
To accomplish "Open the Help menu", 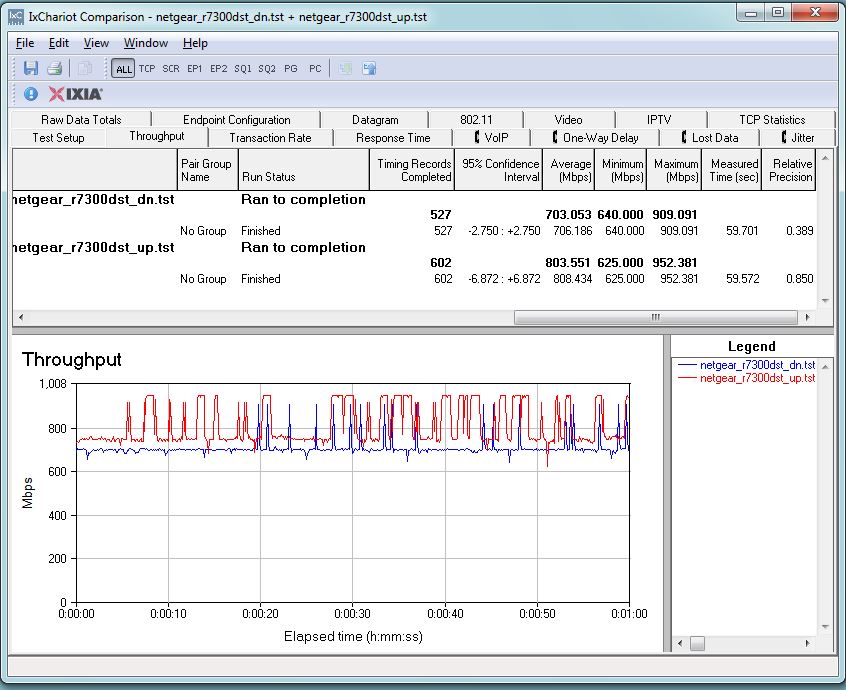I will pyautogui.click(x=195, y=43).
